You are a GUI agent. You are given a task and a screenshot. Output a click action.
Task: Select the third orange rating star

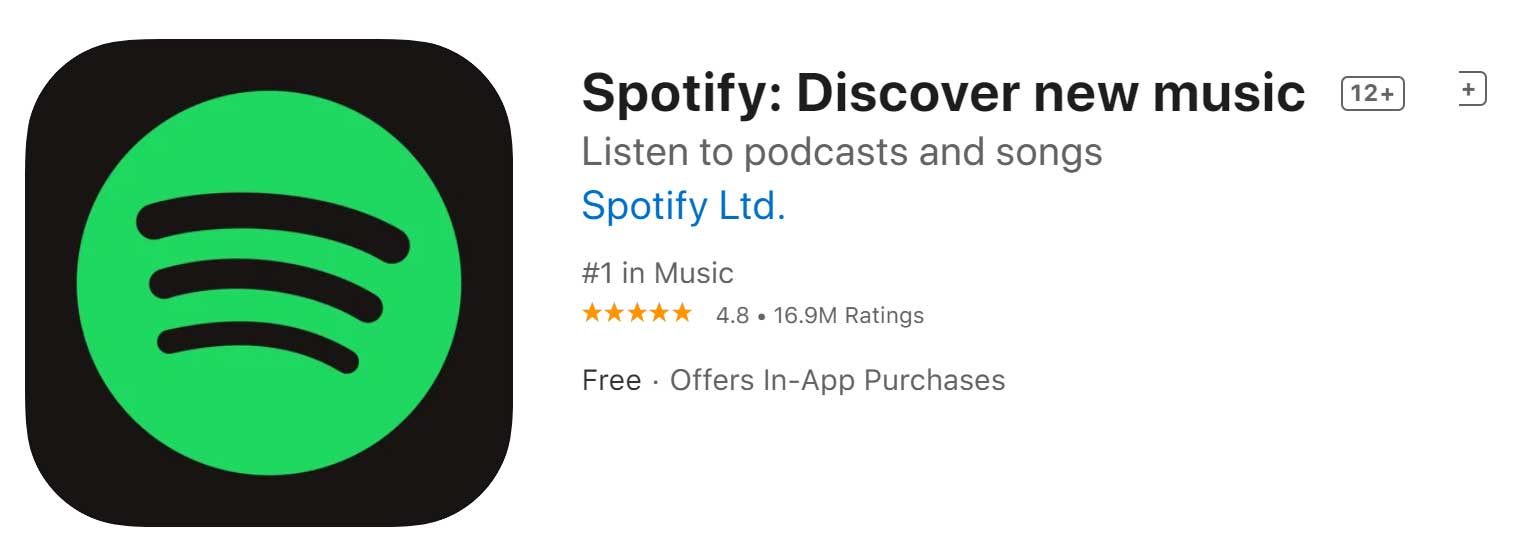pos(636,314)
